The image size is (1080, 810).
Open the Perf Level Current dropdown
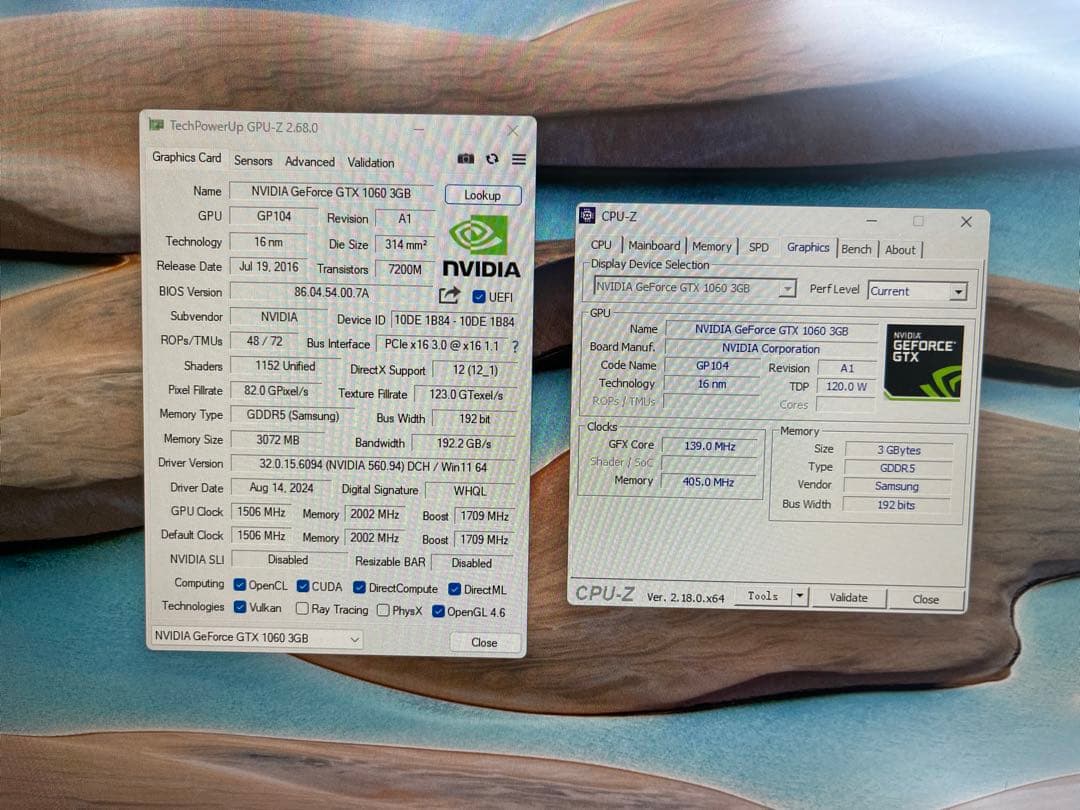coord(917,291)
